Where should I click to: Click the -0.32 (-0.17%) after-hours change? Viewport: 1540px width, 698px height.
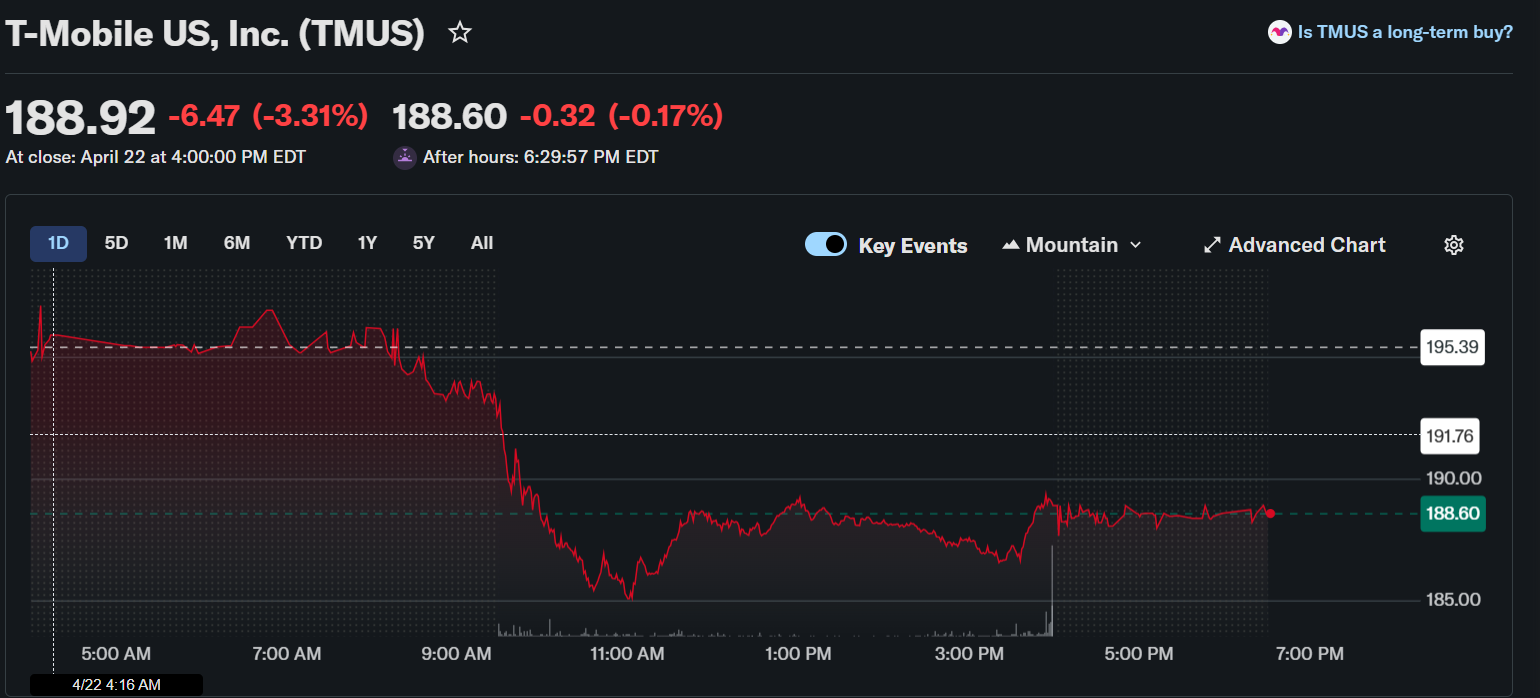click(621, 116)
